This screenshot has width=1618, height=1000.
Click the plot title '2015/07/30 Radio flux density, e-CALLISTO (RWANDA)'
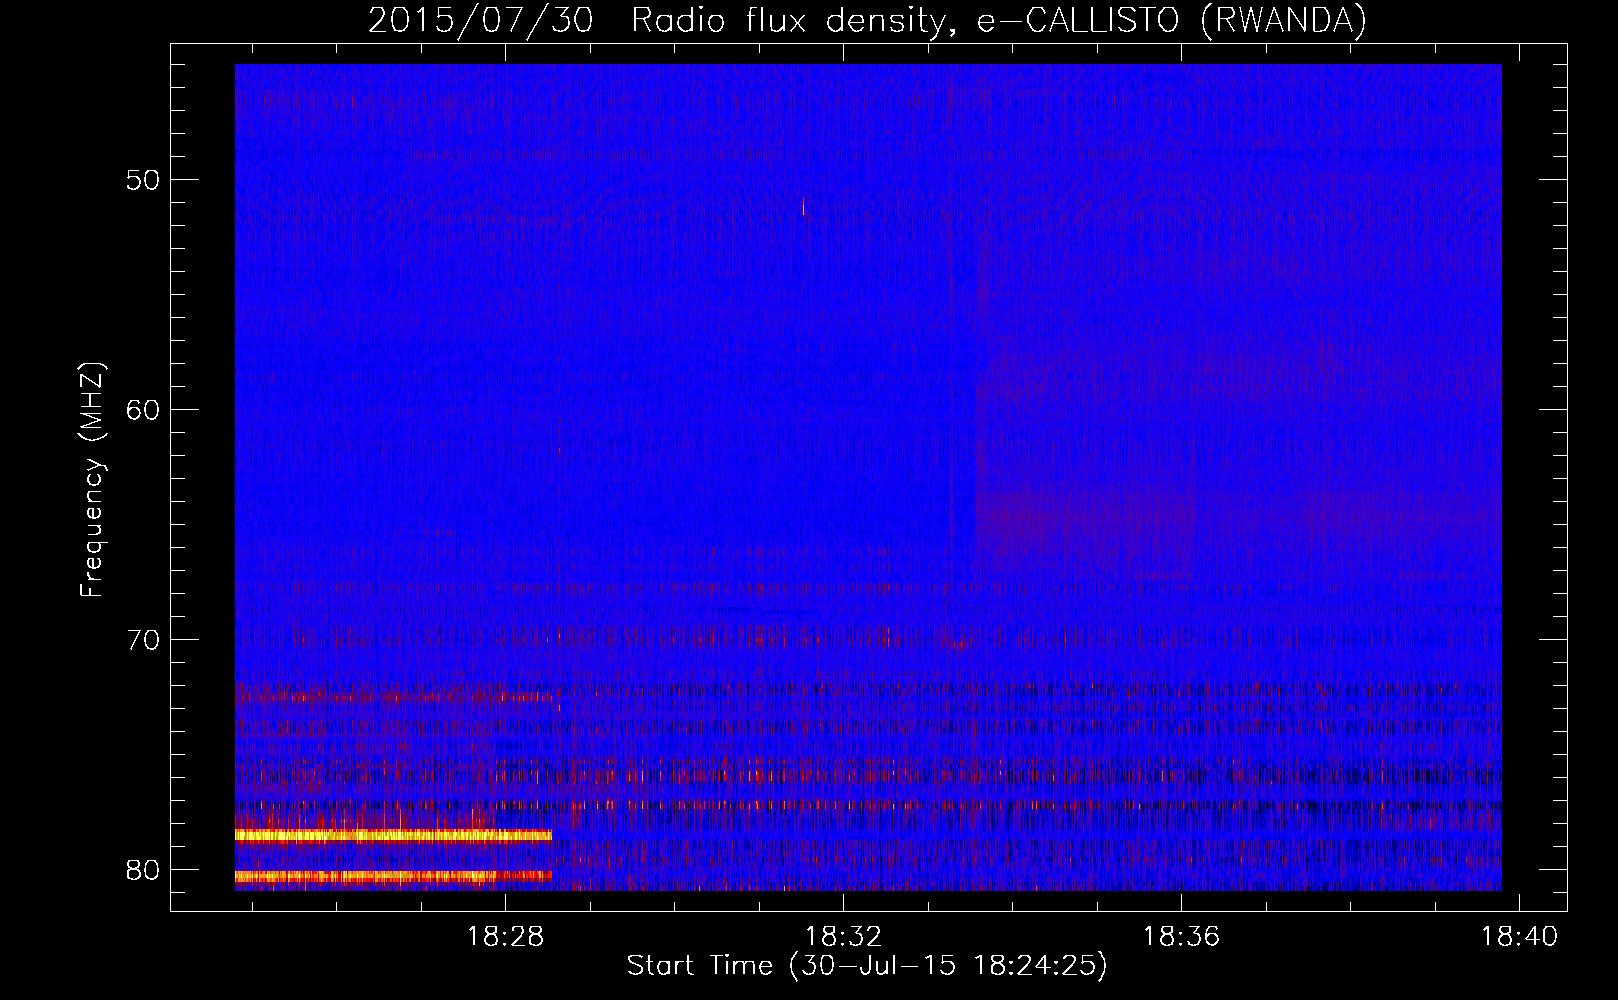pyautogui.click(x=867, y=20)
